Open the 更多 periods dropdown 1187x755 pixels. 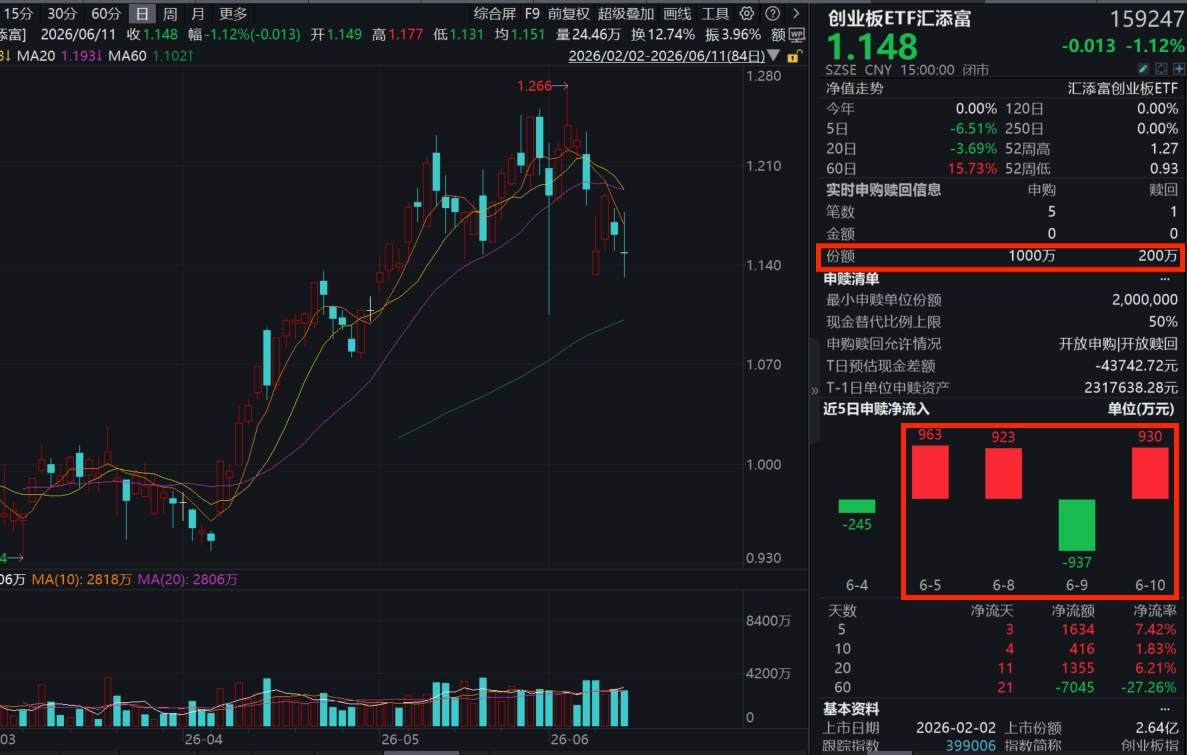point(233,14)
